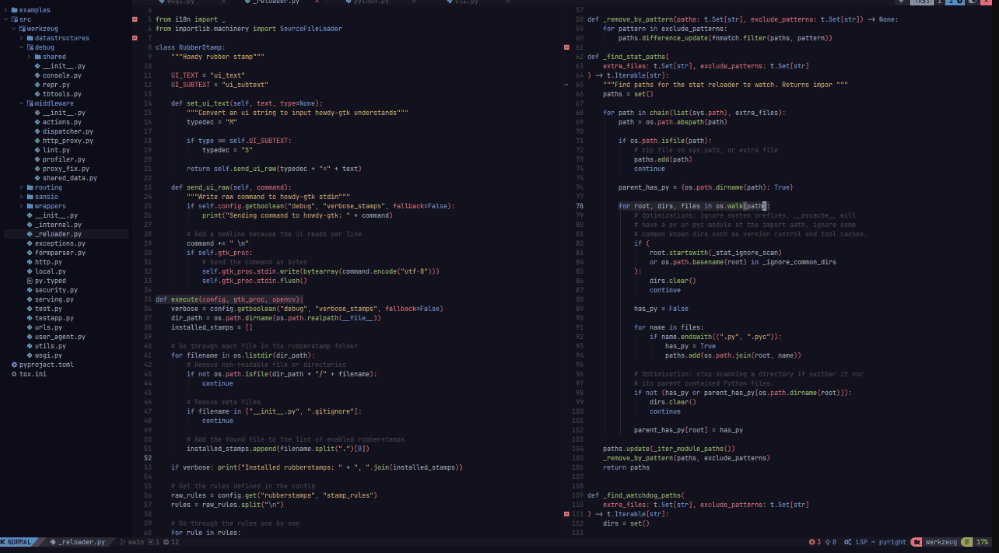
Task: Click the debug open-folder icon
Action: pyautogui.click(x=30, y=47)
